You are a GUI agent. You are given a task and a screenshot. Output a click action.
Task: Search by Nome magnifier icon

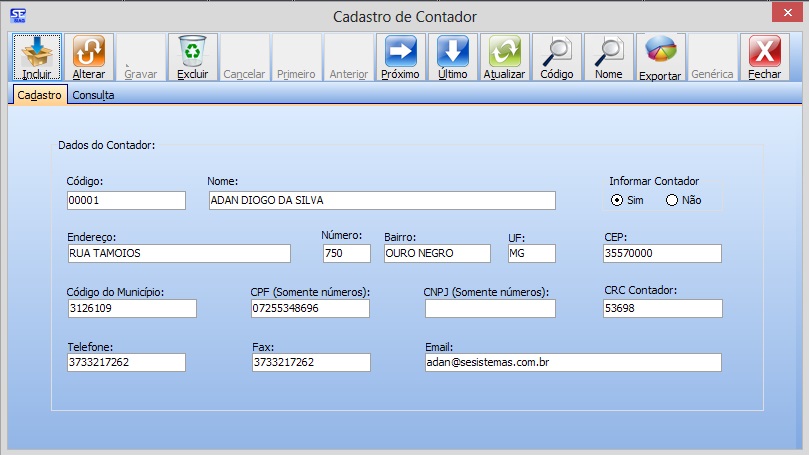pos(608,51)
